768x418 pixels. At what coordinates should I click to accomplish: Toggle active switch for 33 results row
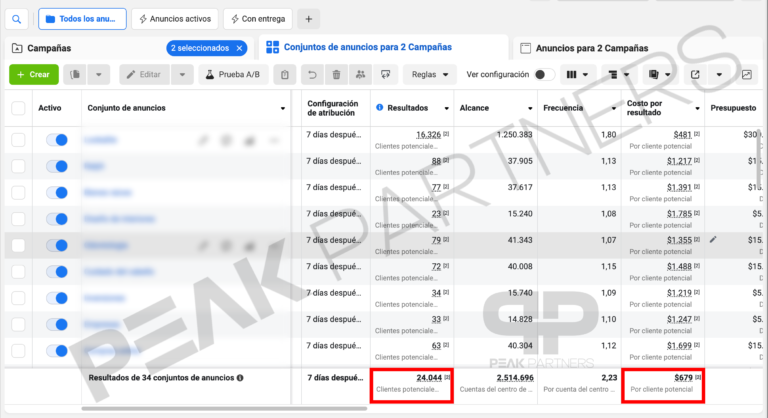(57, 324)
